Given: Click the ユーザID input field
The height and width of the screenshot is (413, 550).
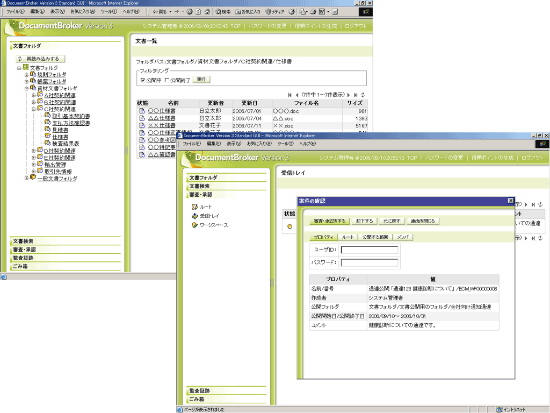Looking at the screenshot, I should pos(369,249).
